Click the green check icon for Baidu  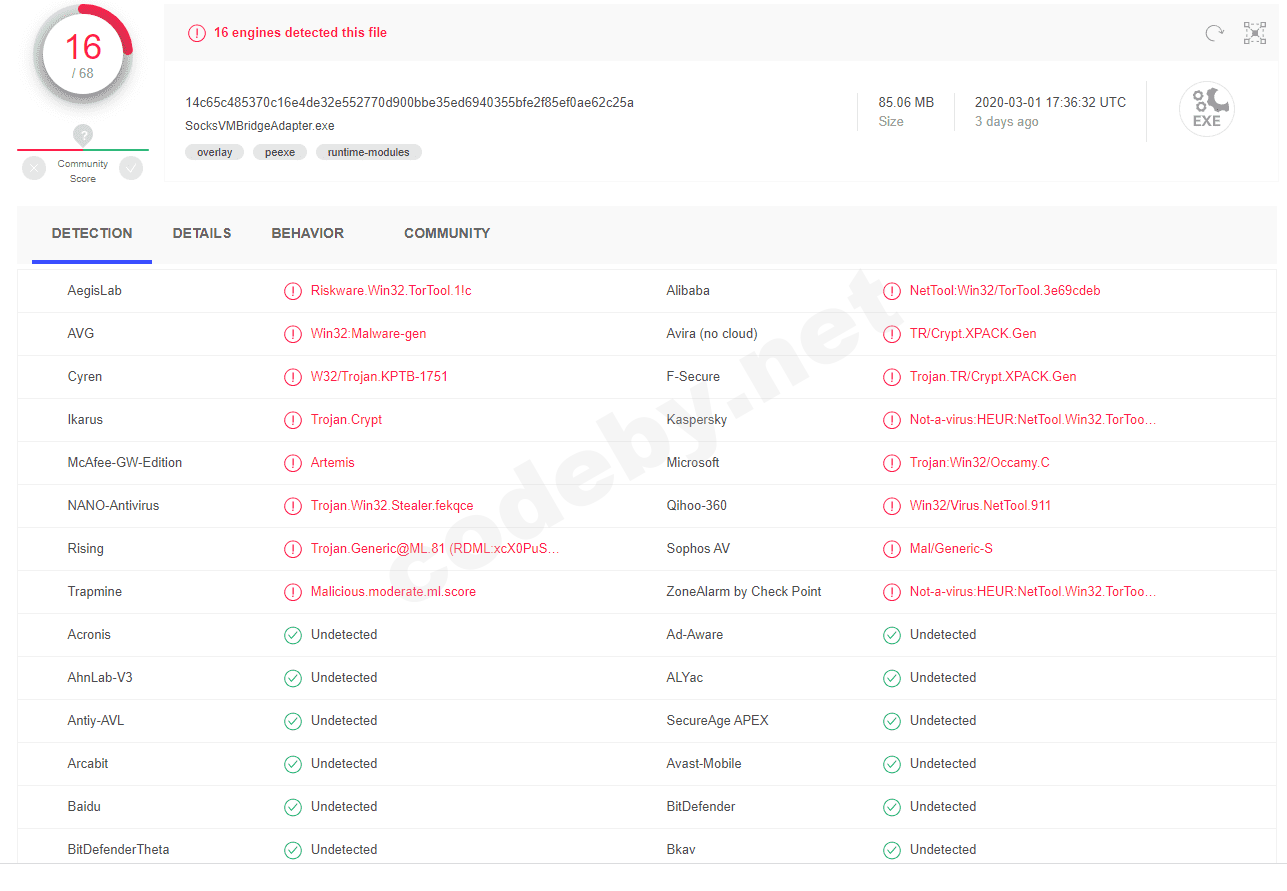293,807
